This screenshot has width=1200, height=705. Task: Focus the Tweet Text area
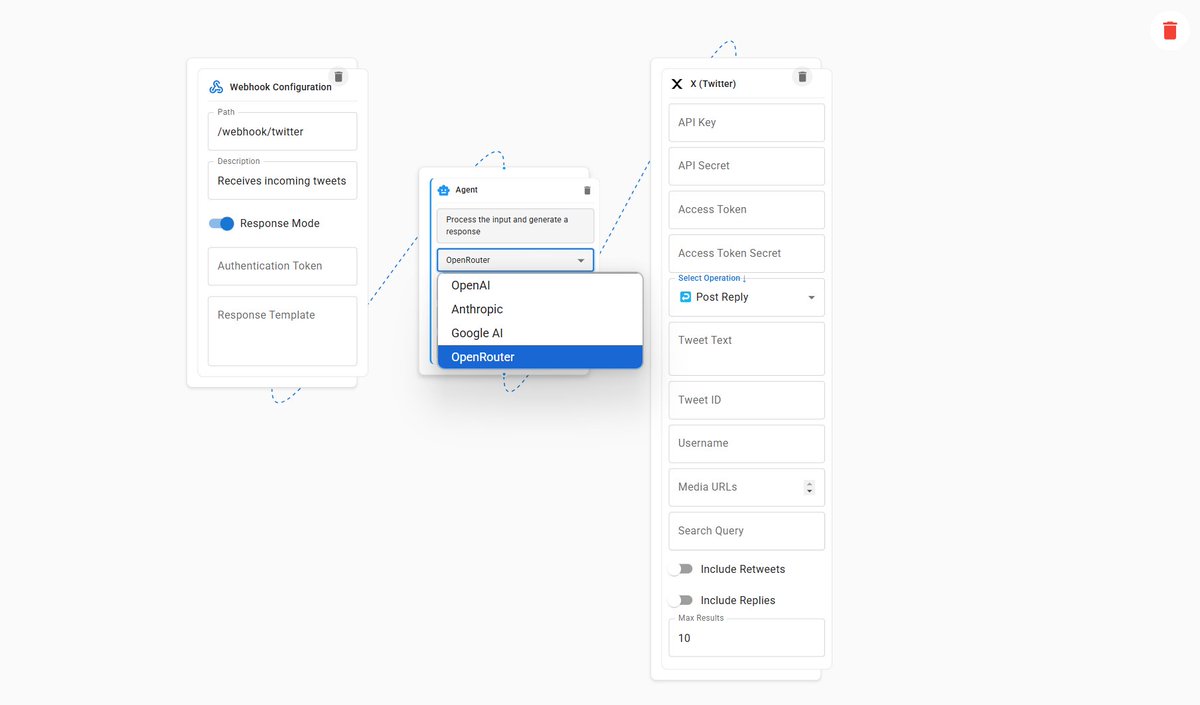(746, 348)
